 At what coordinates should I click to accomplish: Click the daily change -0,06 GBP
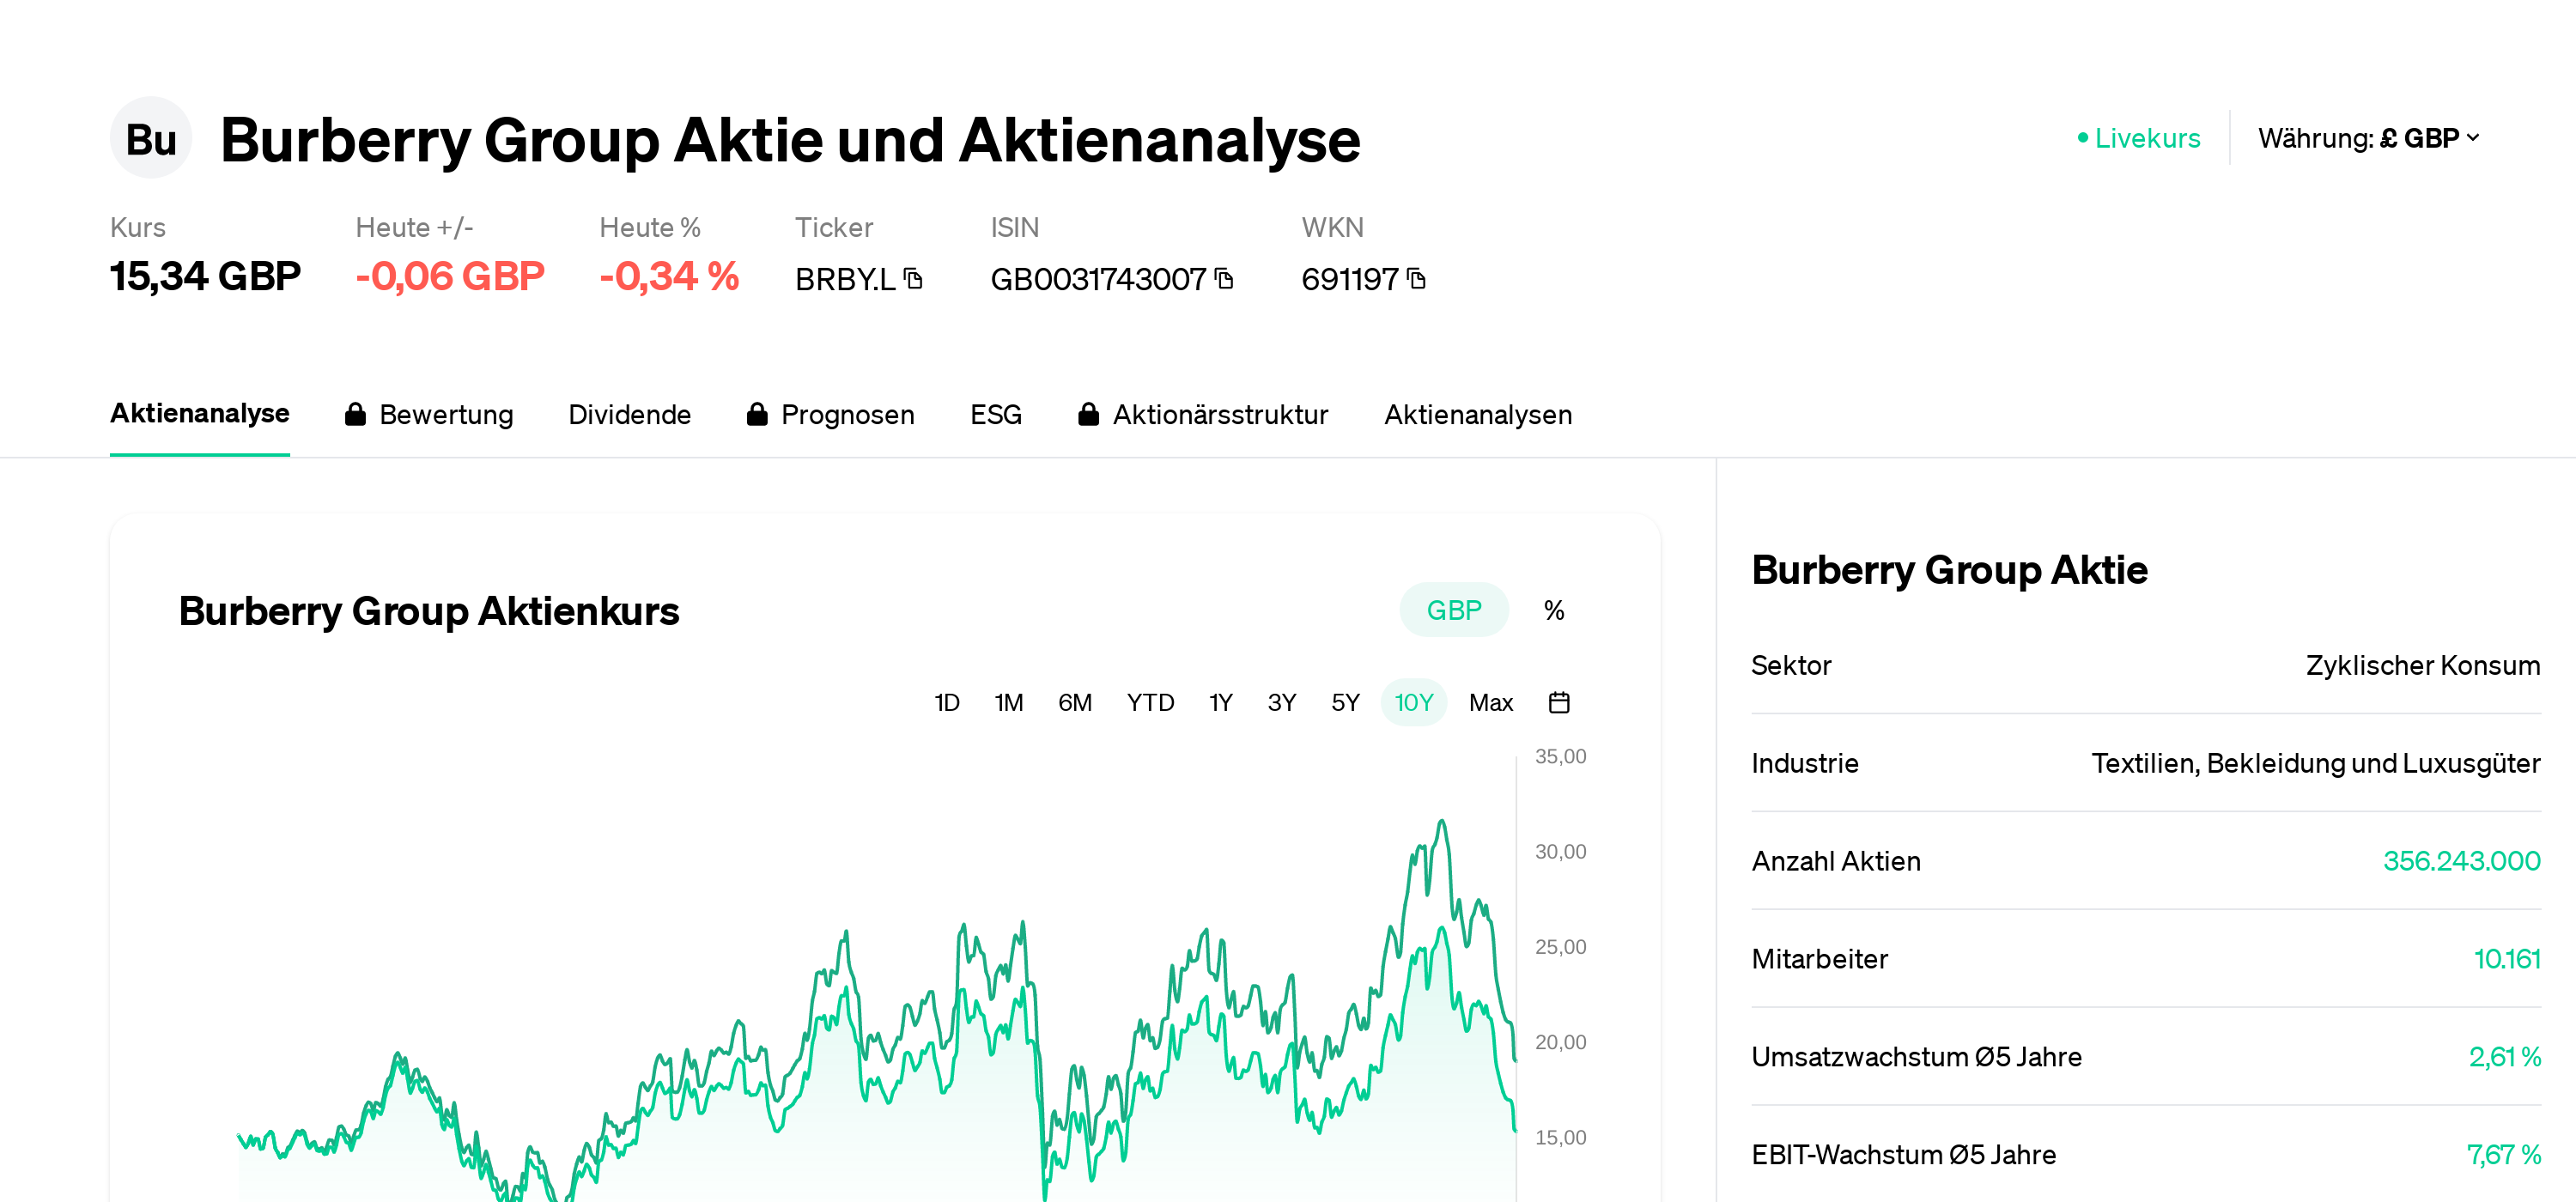click(x=450, y=276)
